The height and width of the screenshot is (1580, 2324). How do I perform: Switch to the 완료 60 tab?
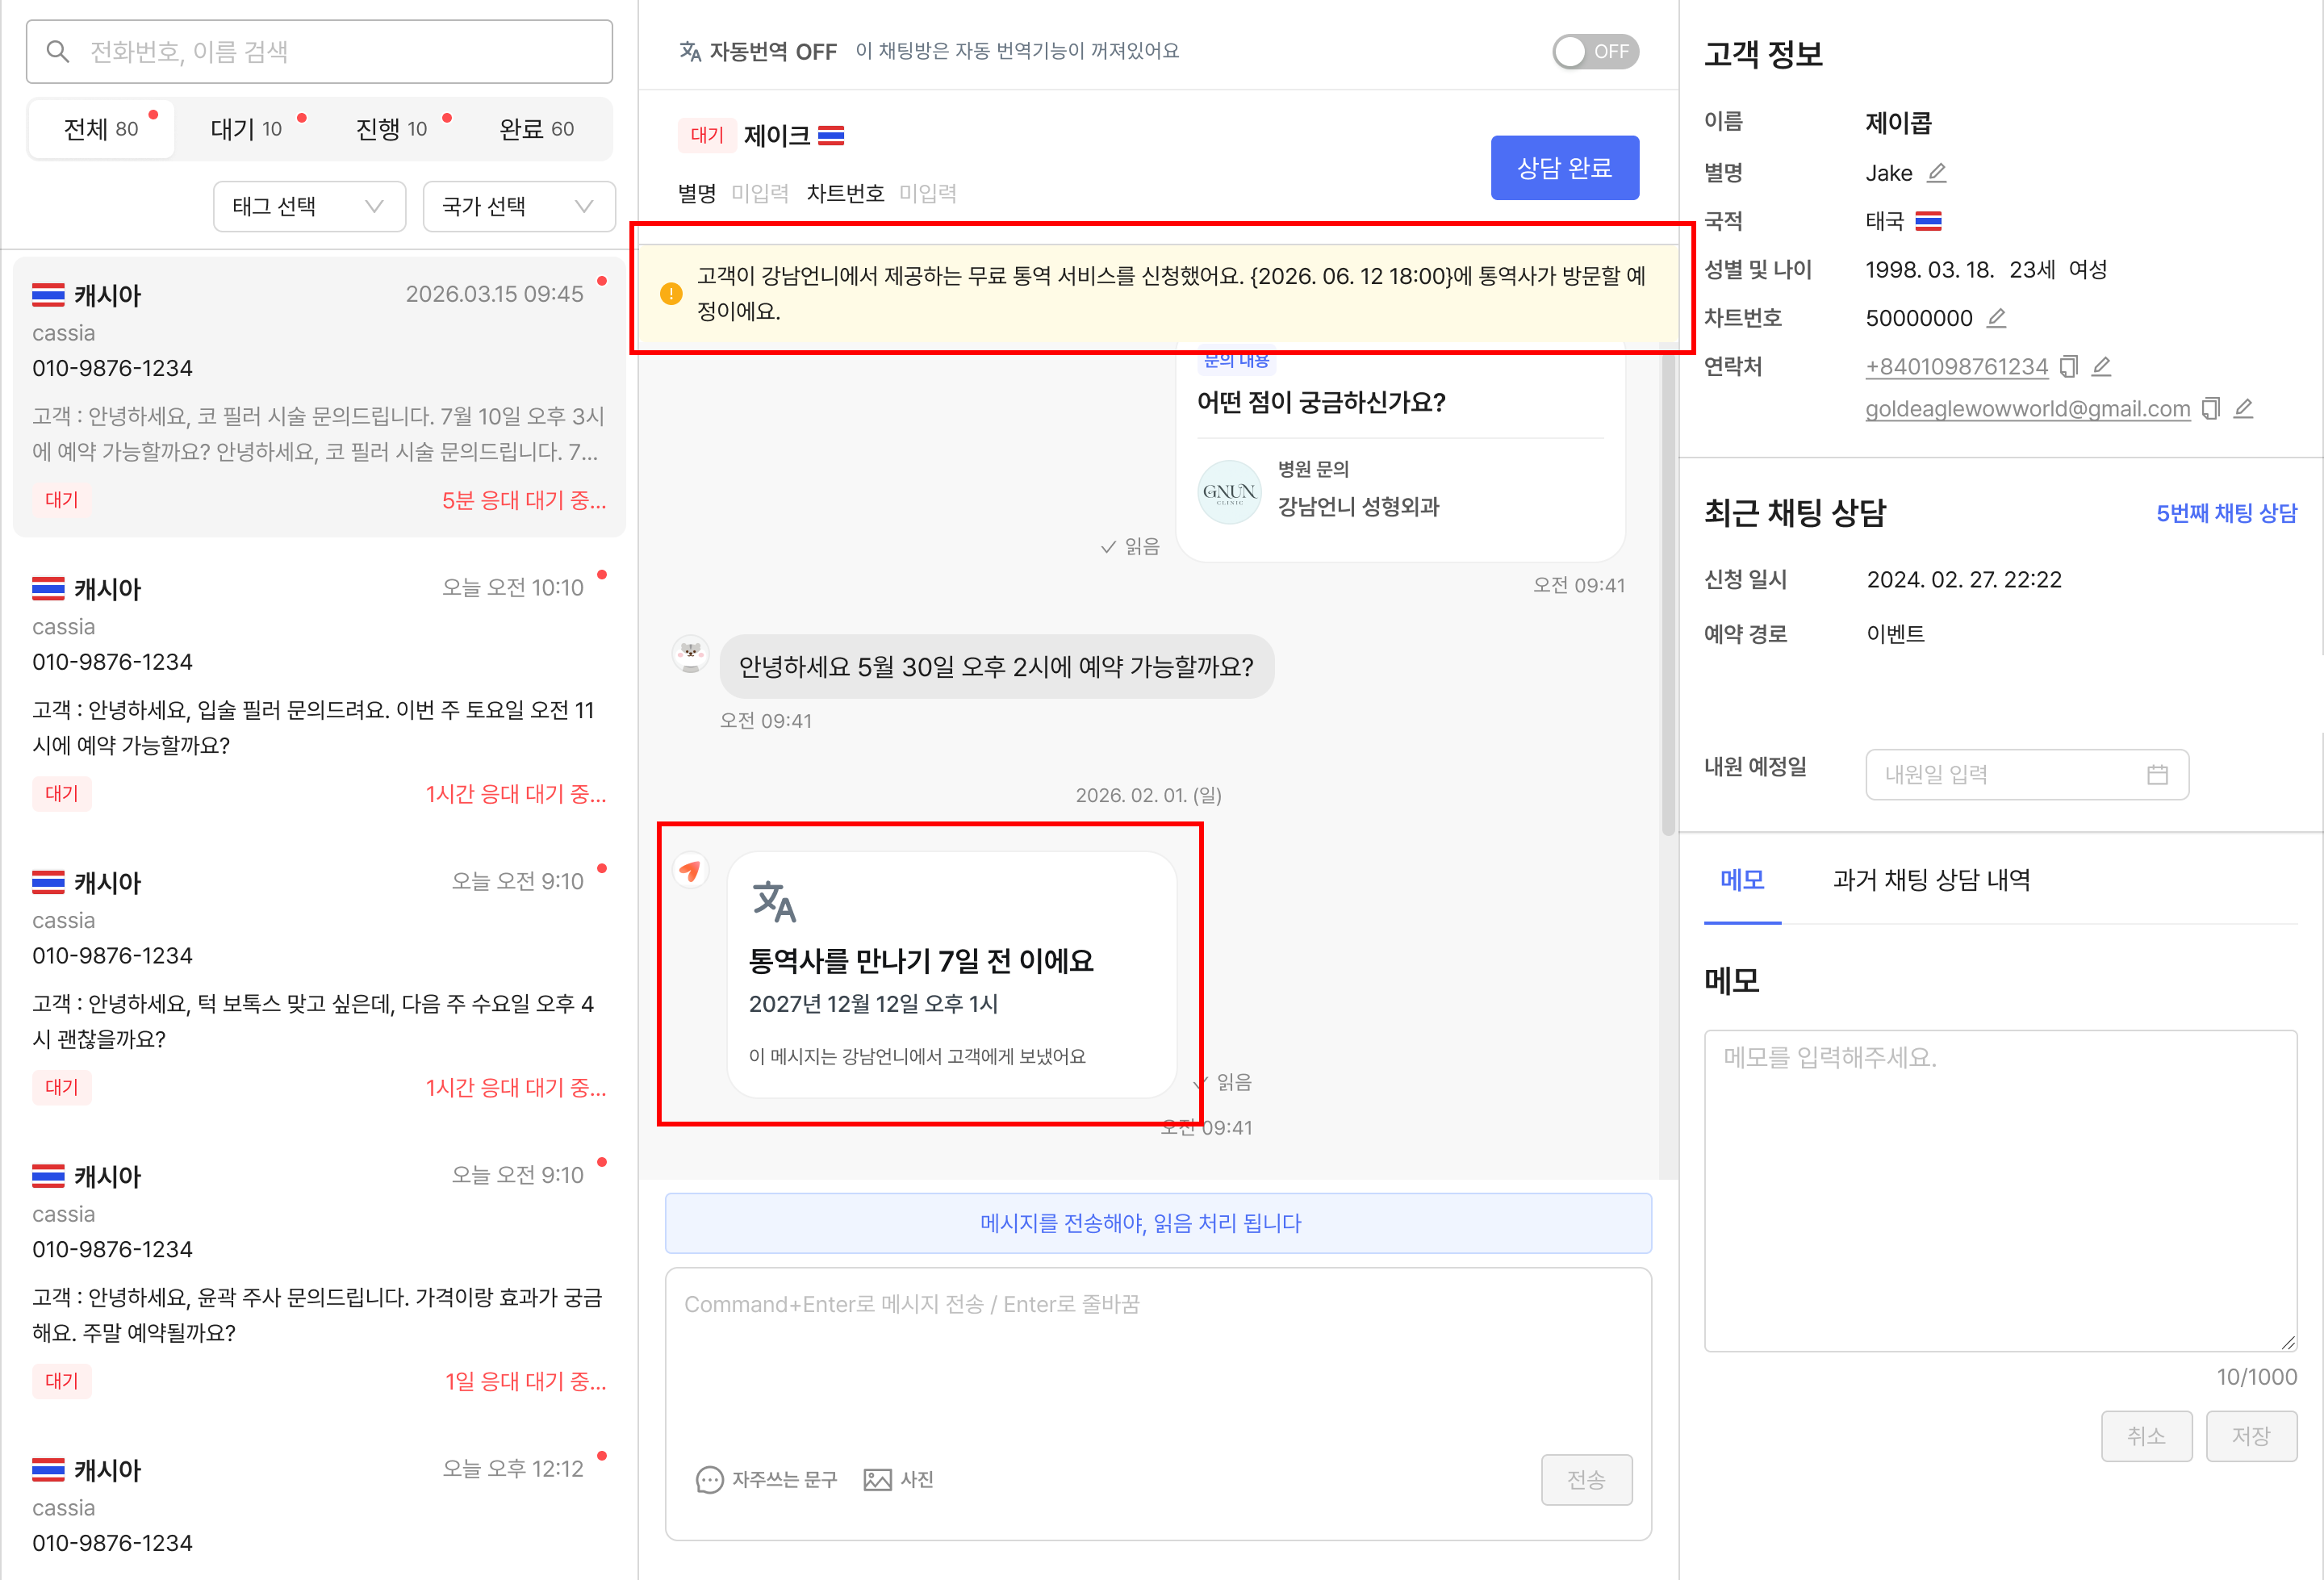coord(537,129)
